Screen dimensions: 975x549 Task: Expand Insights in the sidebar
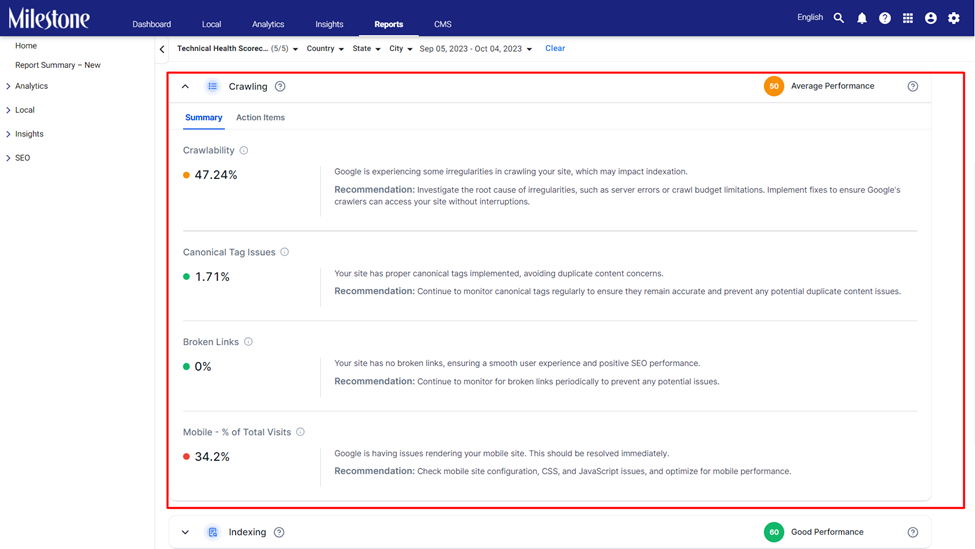click(x=8, y=134)
